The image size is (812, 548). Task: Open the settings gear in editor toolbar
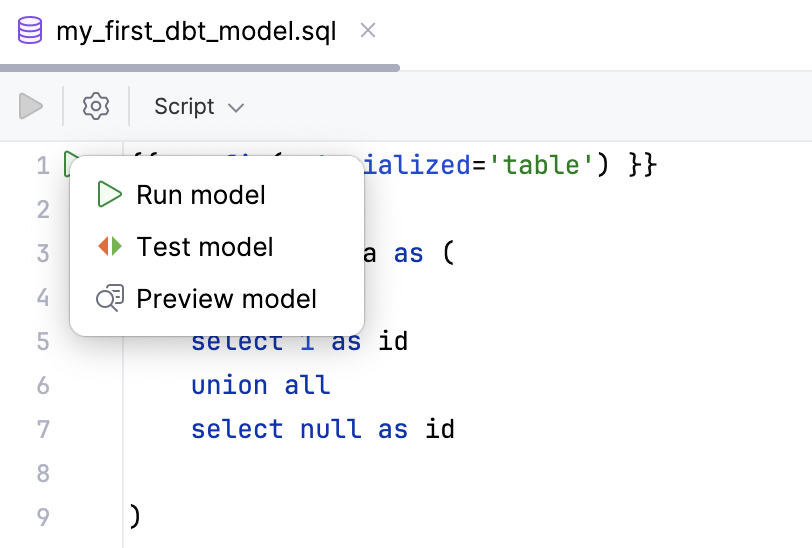coord(95,106)
